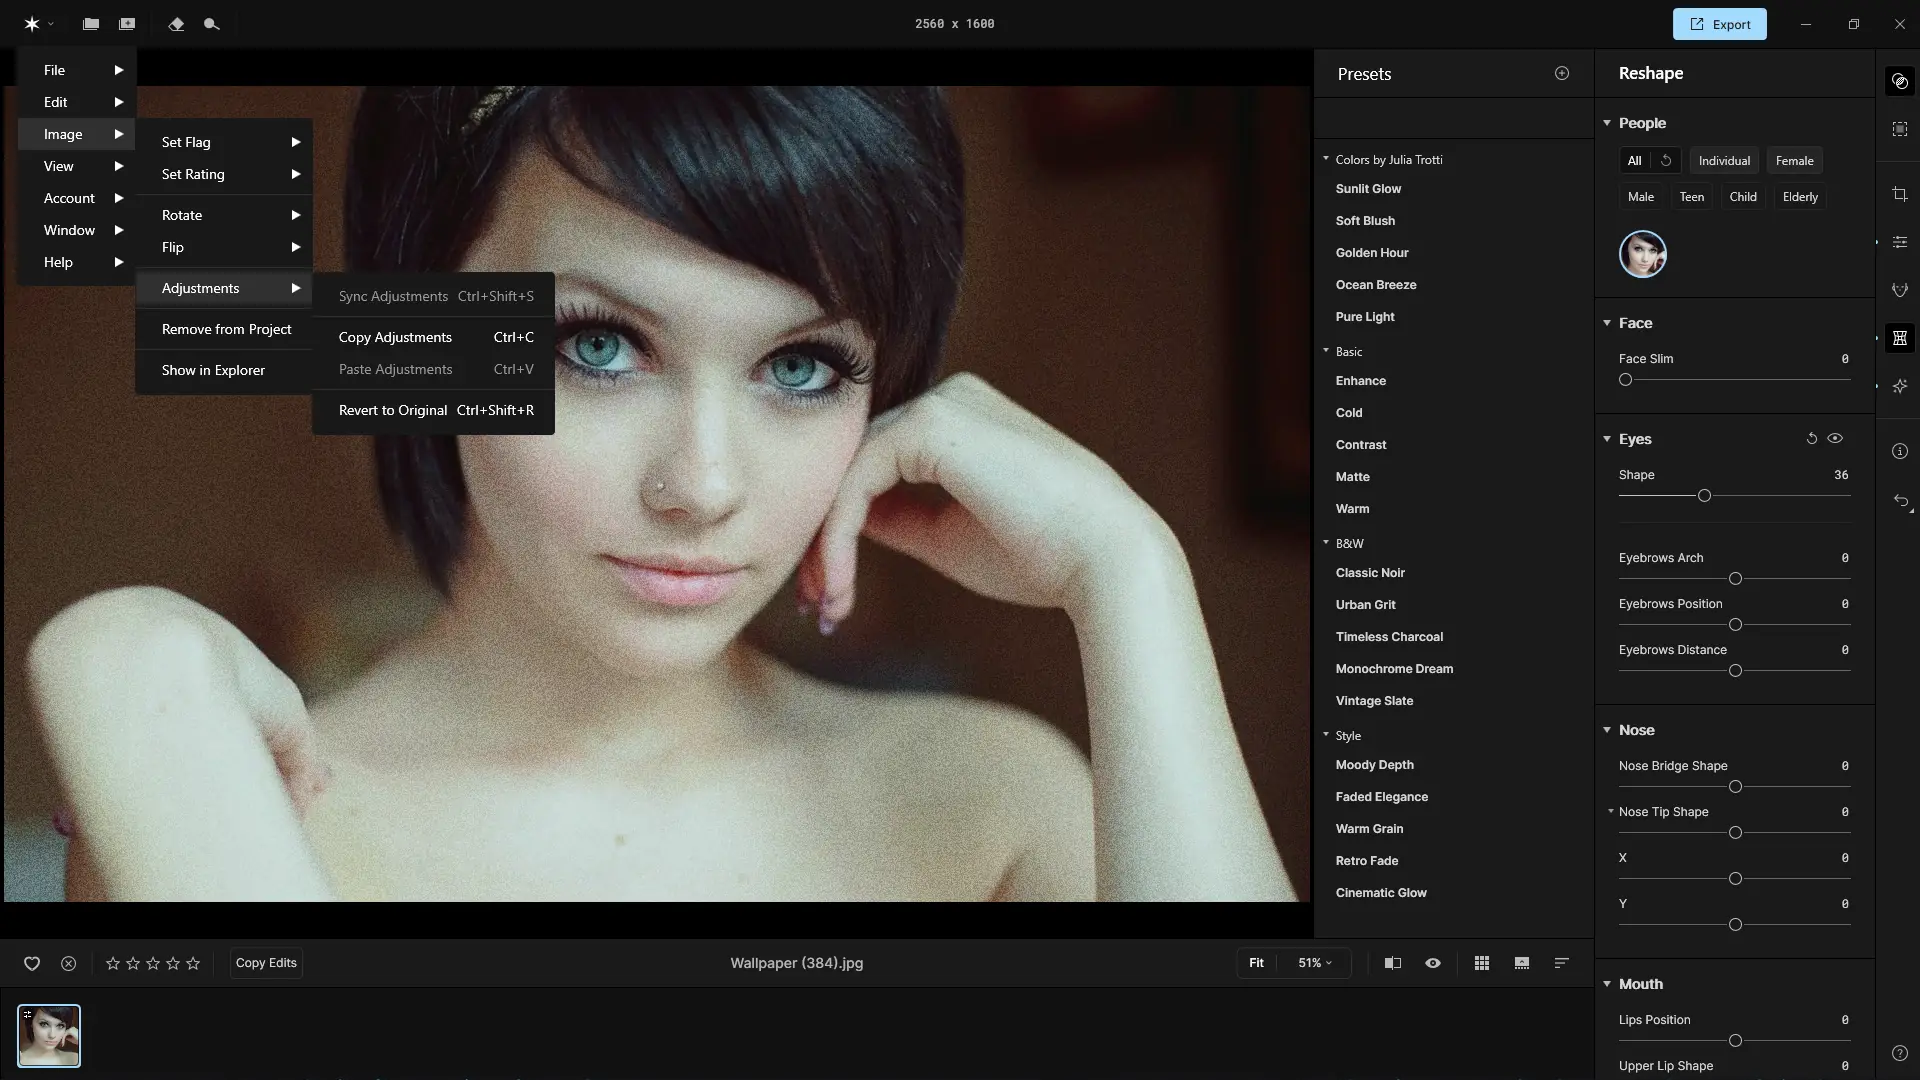This screenshot has width=1920, height=1080.
Task: Click the Copy Edits button
Action: click(266, 963)
